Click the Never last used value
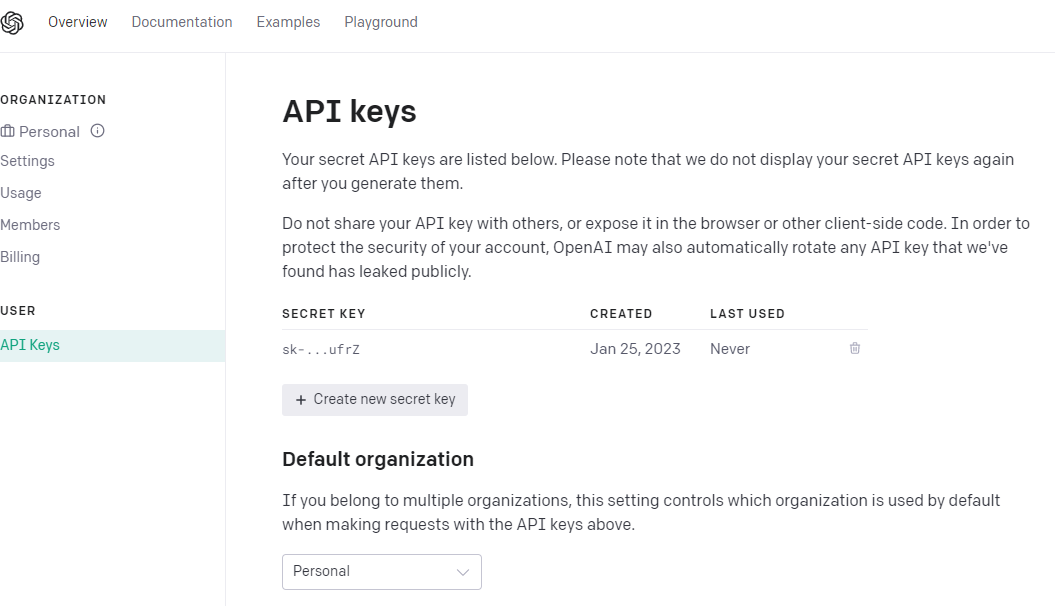Screen dimensions: 1055x606 [x=730, y=348]
